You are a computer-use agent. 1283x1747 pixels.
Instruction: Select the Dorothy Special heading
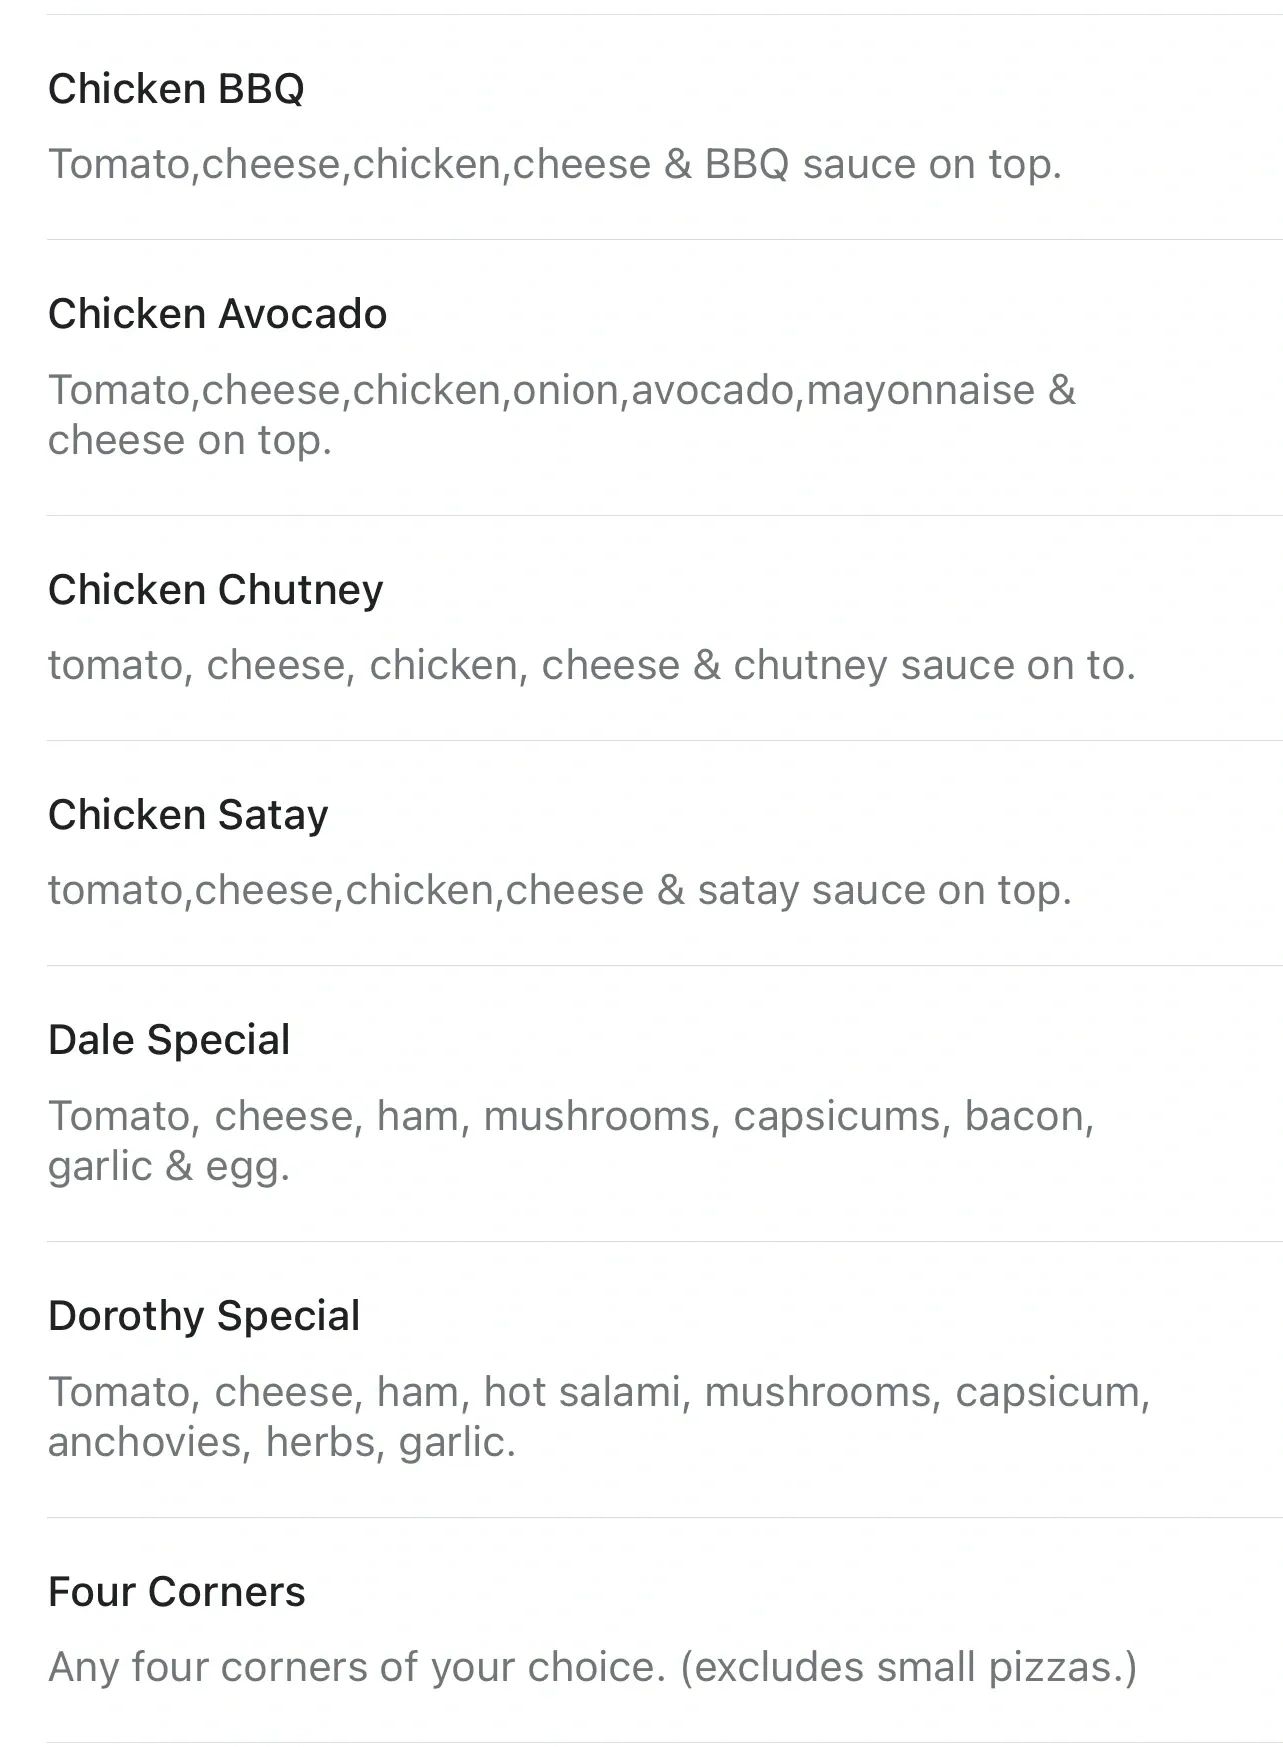point(204,1316)
